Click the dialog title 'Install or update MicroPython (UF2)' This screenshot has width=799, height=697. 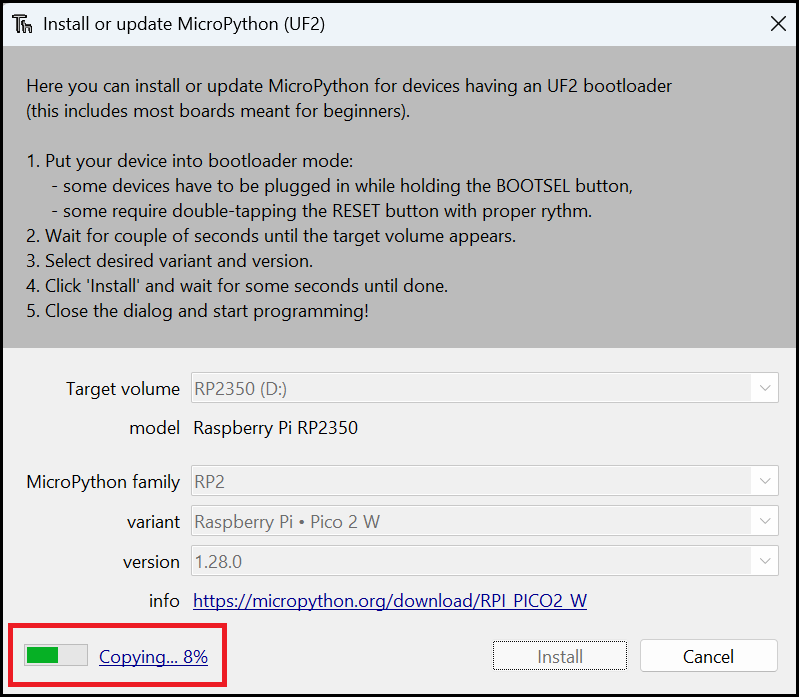click(x=184, y=24)
